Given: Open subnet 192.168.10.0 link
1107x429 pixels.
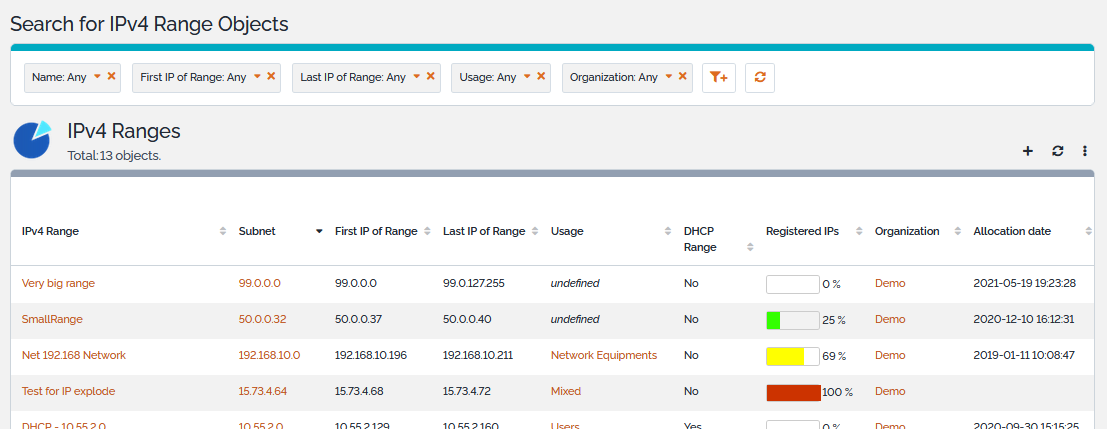Looking at the screenshot, I should click(269, 355).
